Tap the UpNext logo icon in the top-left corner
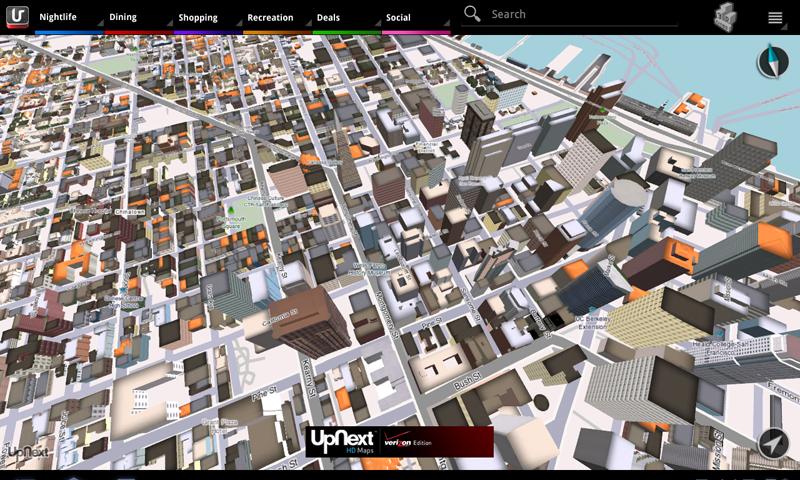800x480 pixels. click(x=17, y=16)
